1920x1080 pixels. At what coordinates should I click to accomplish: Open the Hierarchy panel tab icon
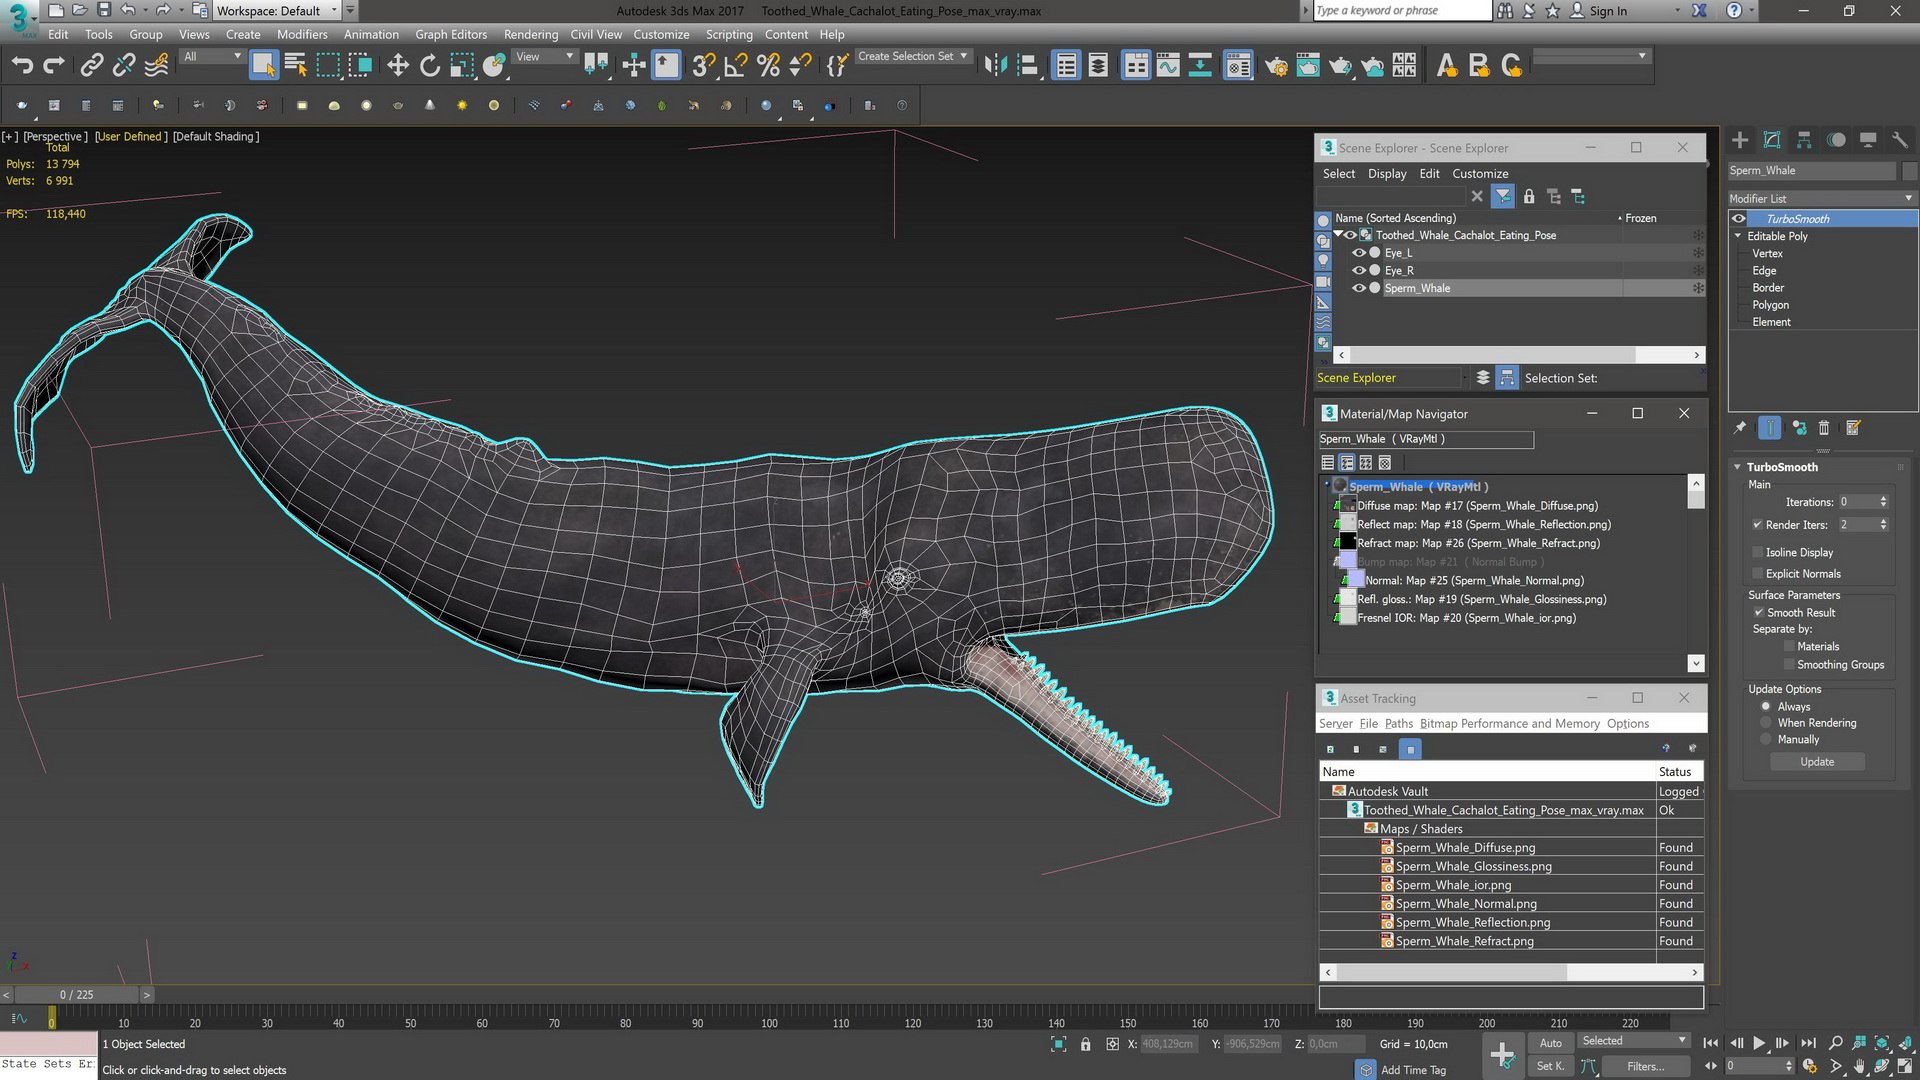[x=1804, y=140]
